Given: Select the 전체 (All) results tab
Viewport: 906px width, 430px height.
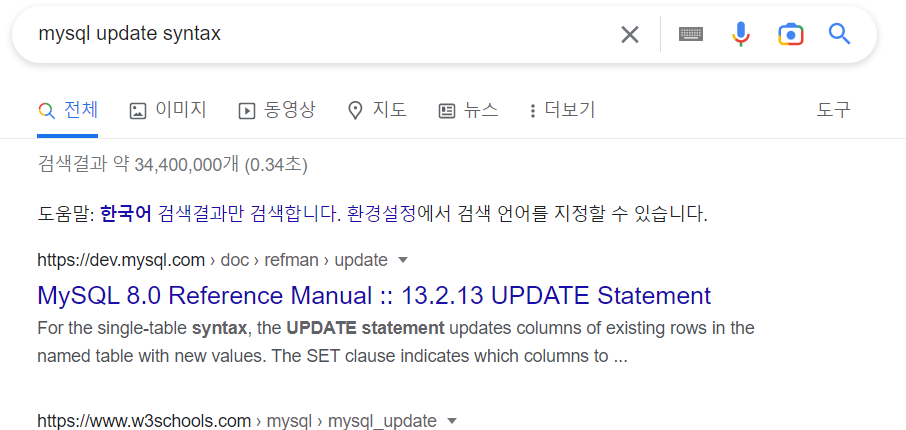Looking at the screenshot, I should point(68,110).
